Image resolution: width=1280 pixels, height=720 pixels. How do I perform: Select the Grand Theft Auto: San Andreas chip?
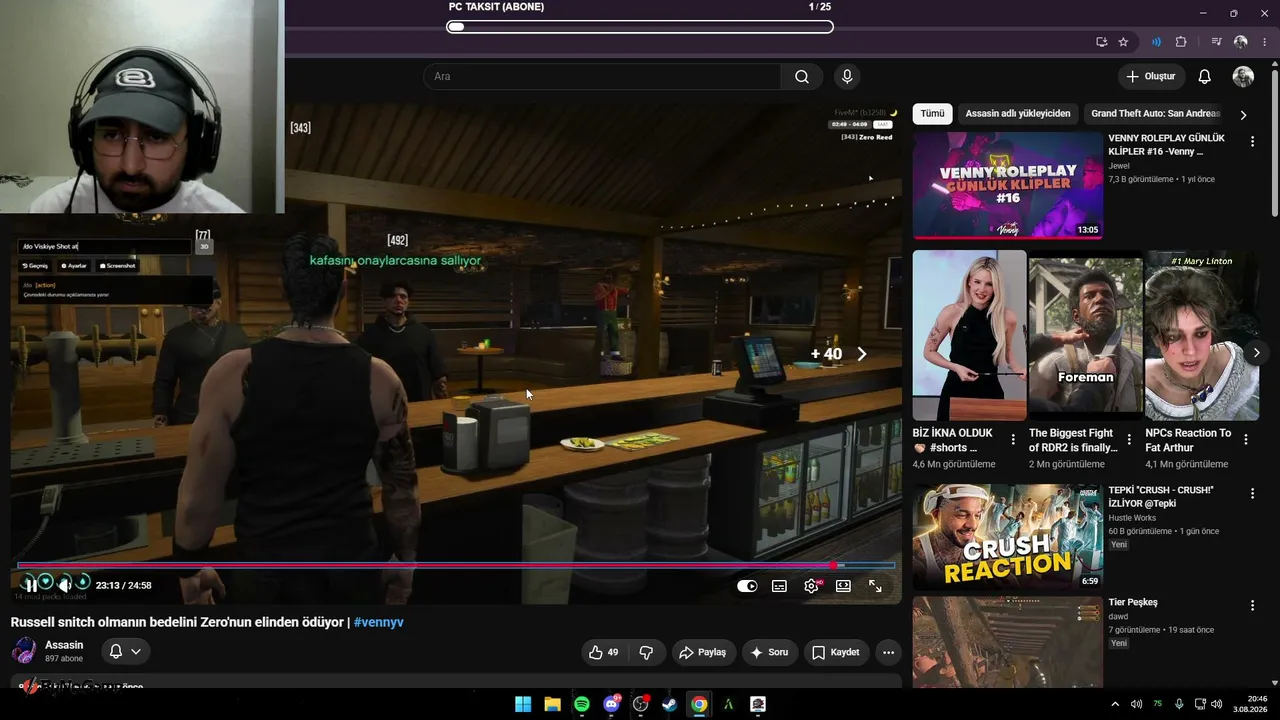pyautogui.click(x=1156, y=114)
